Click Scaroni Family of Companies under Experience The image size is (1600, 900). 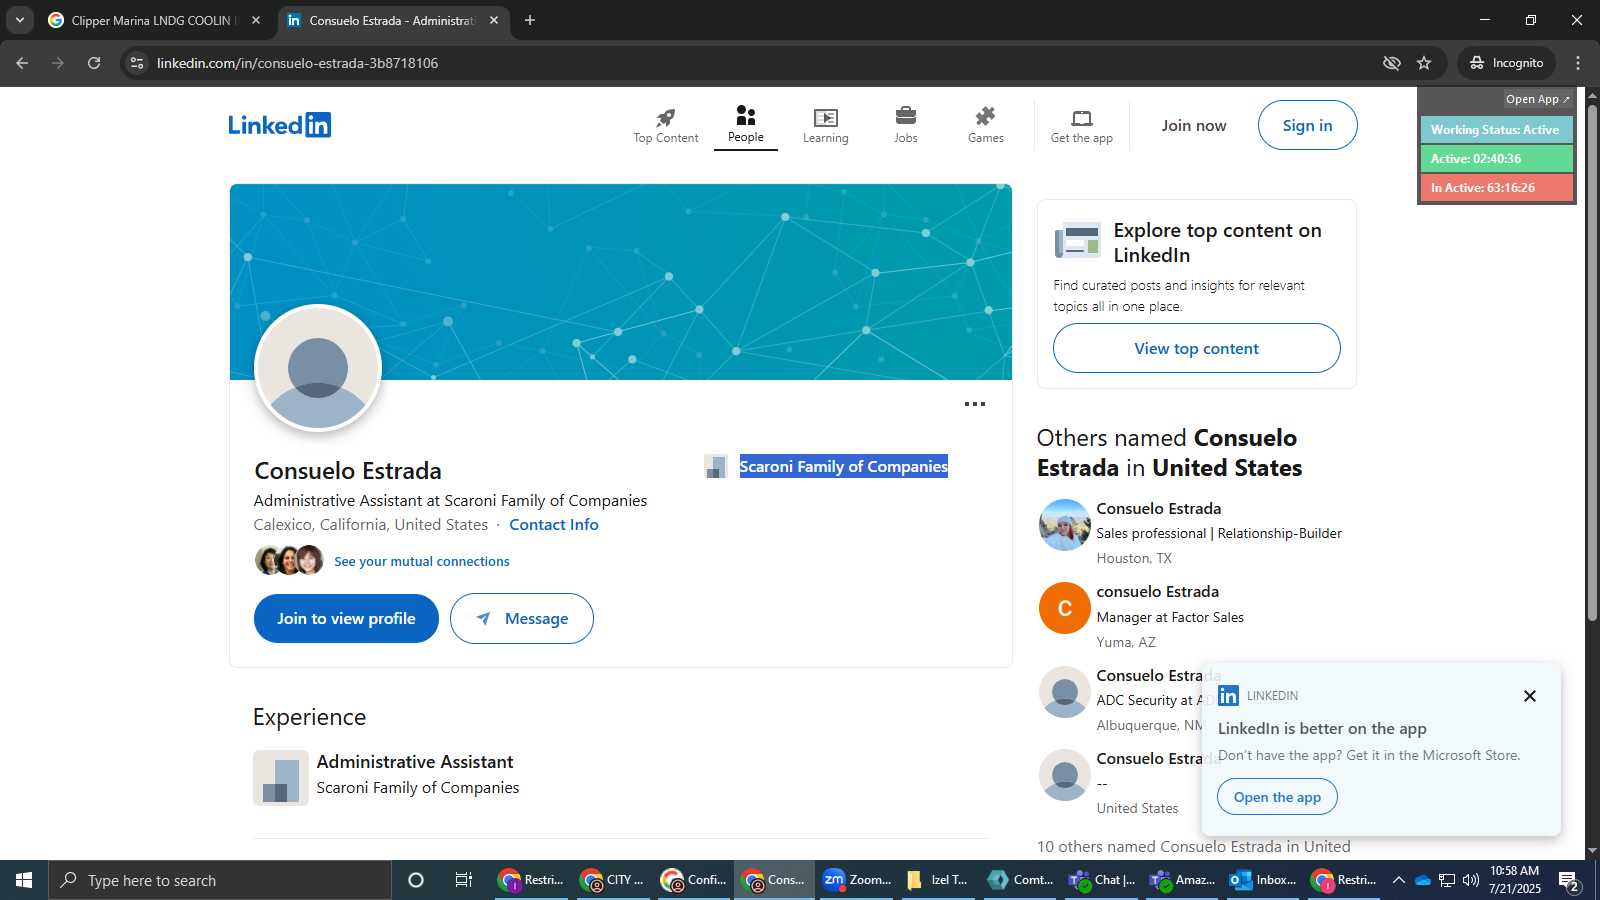click(x=418, y=787)
